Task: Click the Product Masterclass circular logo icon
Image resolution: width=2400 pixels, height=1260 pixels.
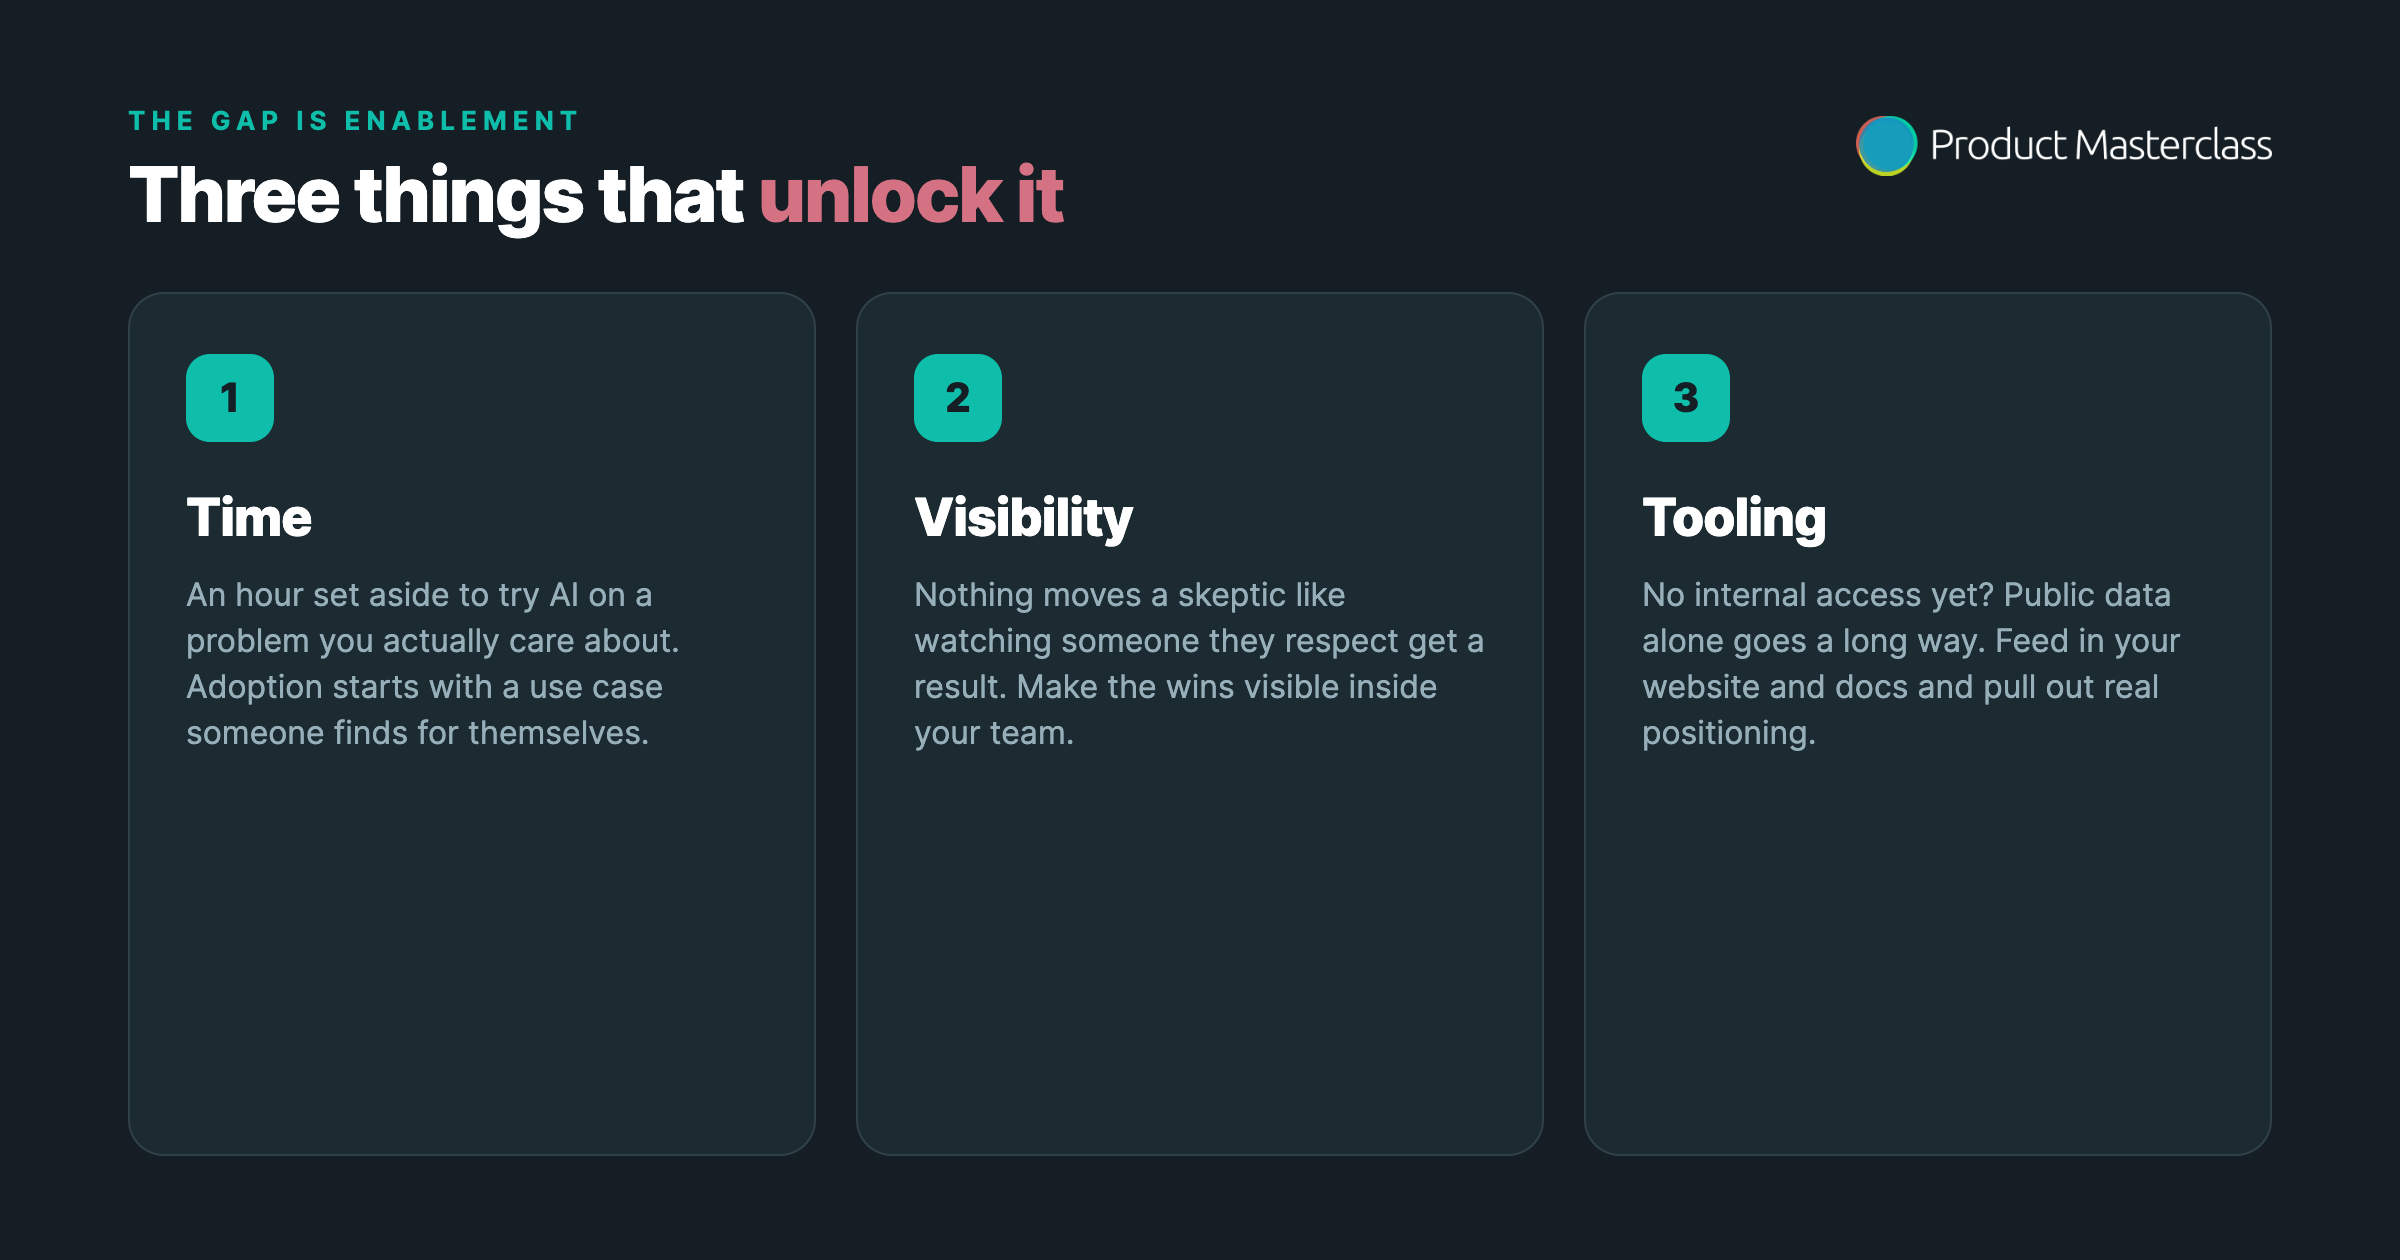Action: tap(1886, 146)
